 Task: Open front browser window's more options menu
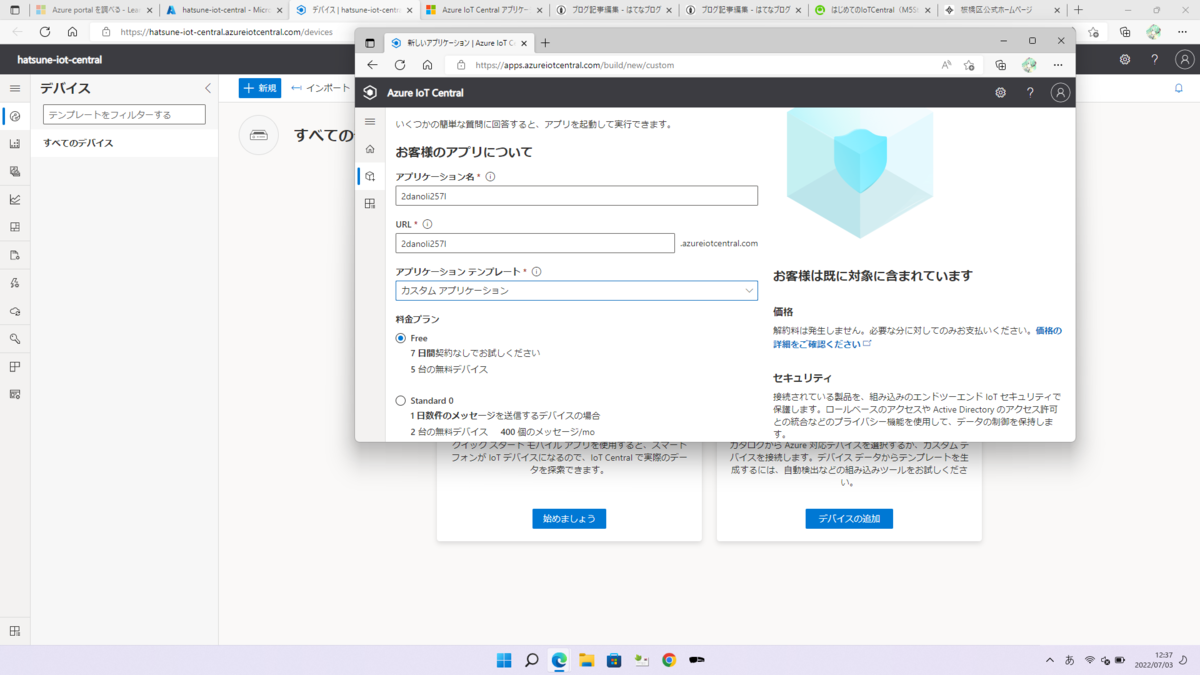coord(1058,65)
